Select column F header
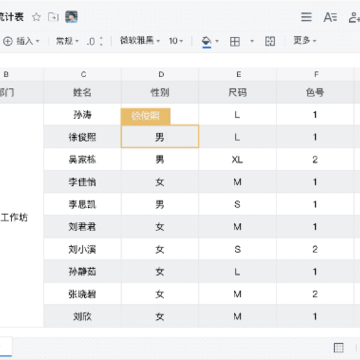Image resolution: width=360 pixels, height=360 pixels. [315, 74]
